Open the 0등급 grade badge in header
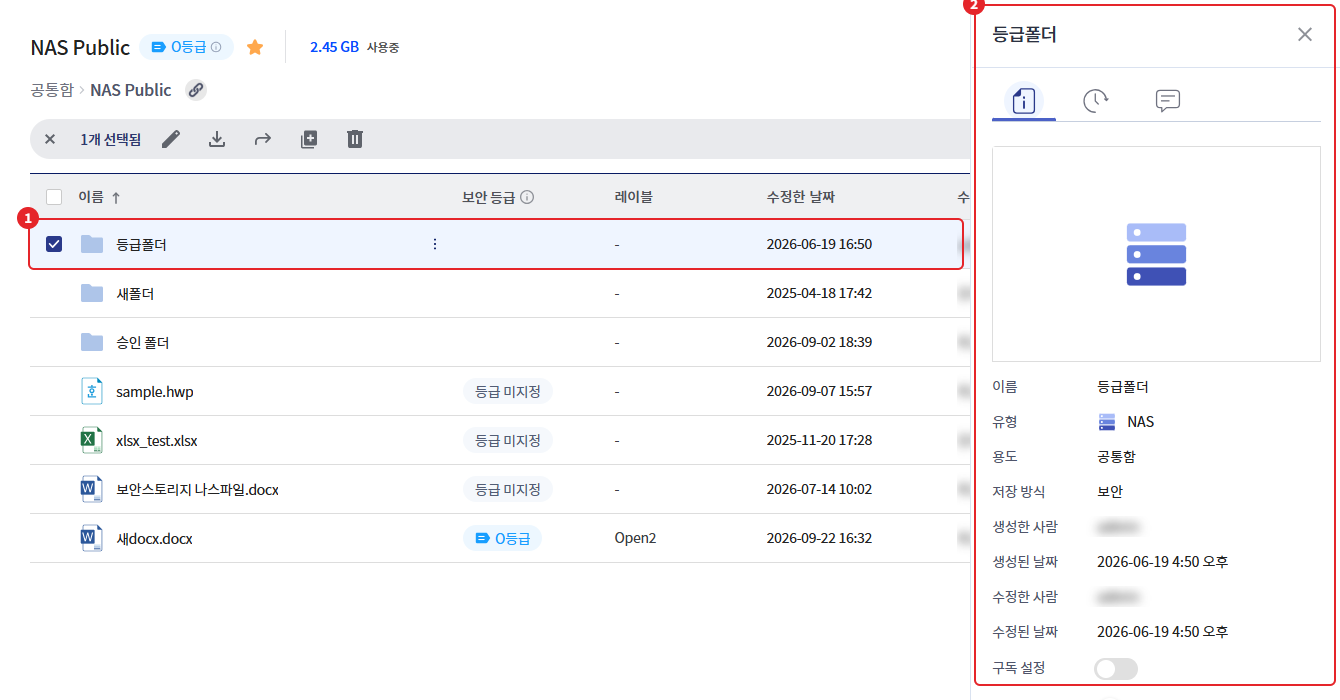This screenshot has height=700, width=1340. pos(186,47)
